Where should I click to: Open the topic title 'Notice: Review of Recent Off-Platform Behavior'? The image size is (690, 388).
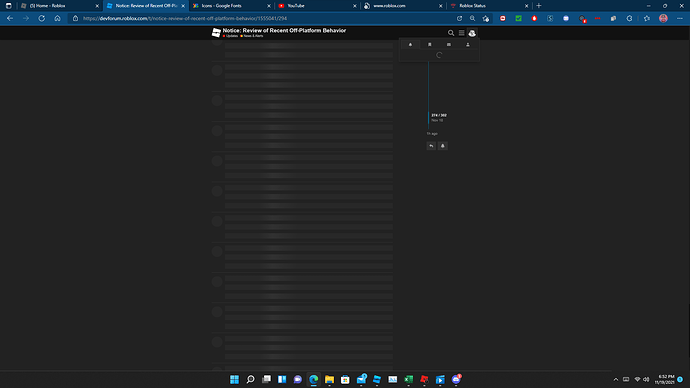(284, 30)
